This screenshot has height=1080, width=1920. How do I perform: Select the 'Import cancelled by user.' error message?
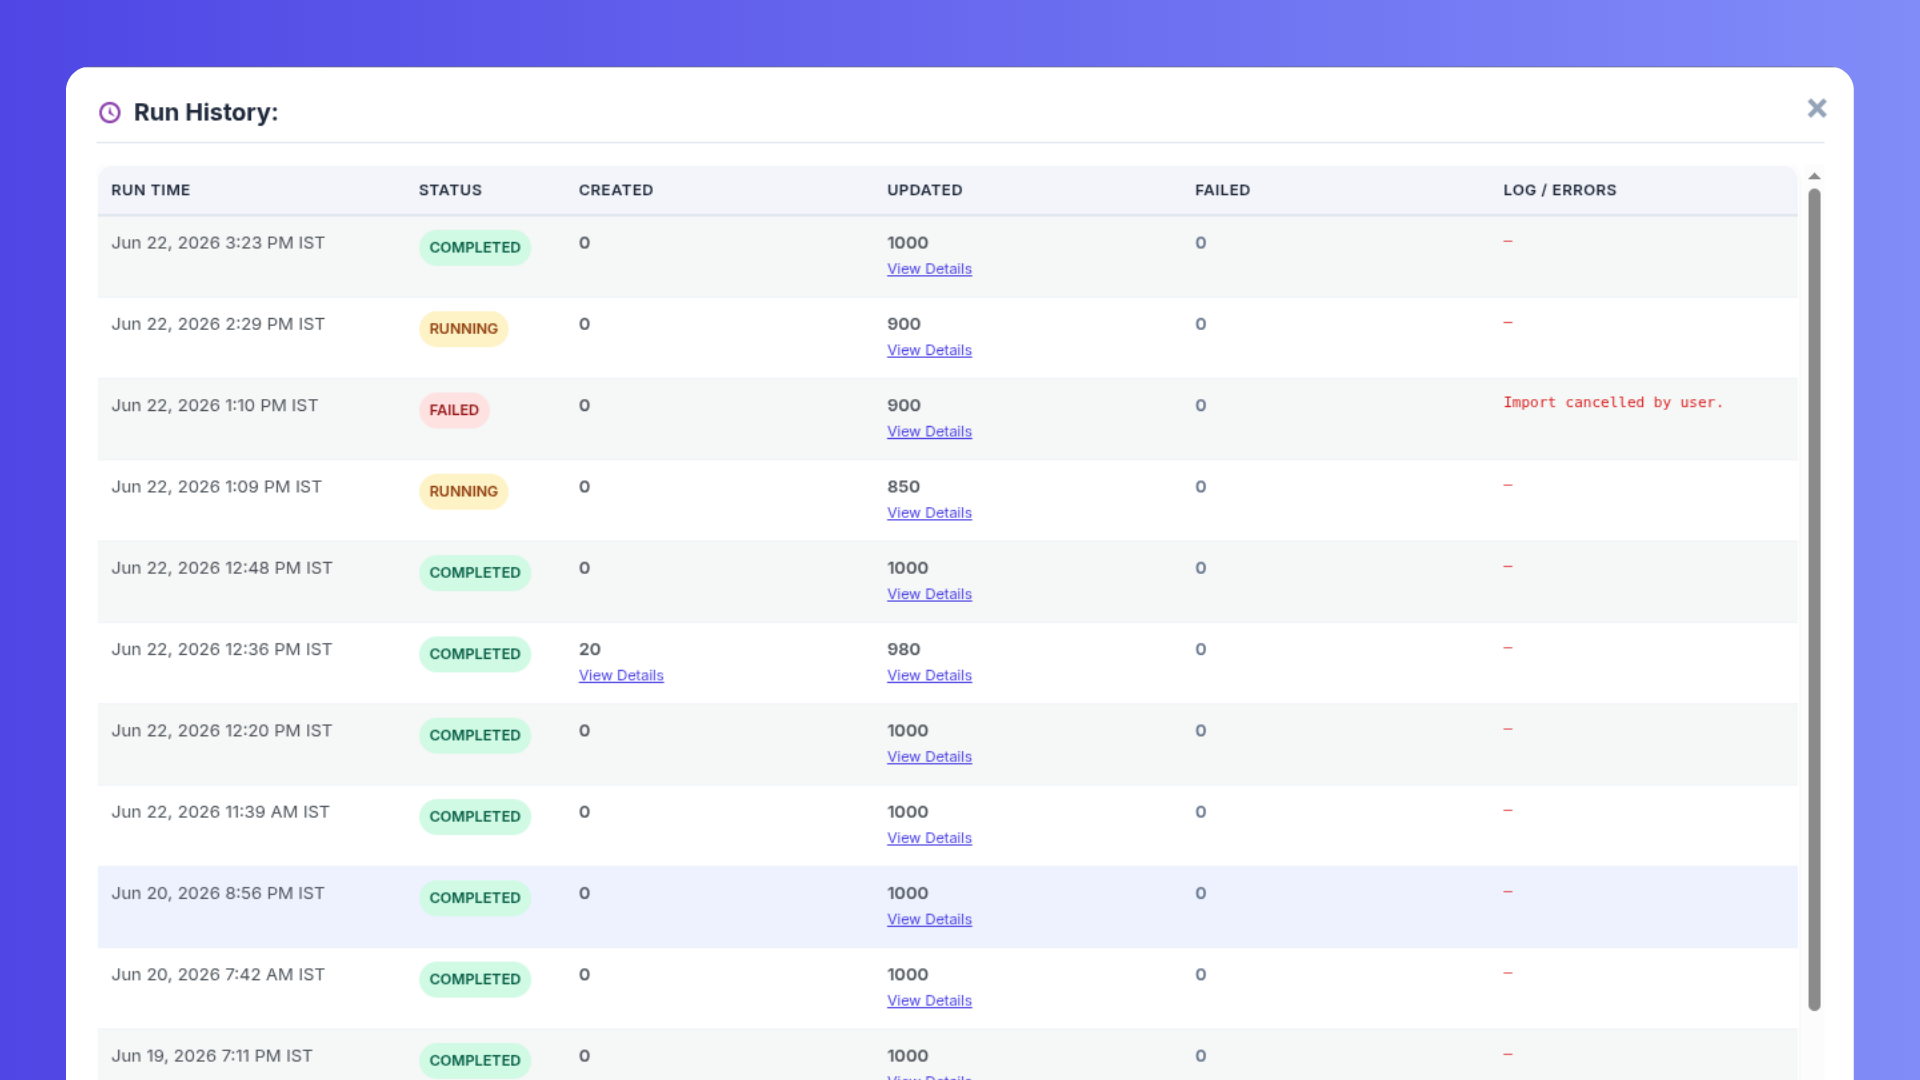coord(1613,402)
